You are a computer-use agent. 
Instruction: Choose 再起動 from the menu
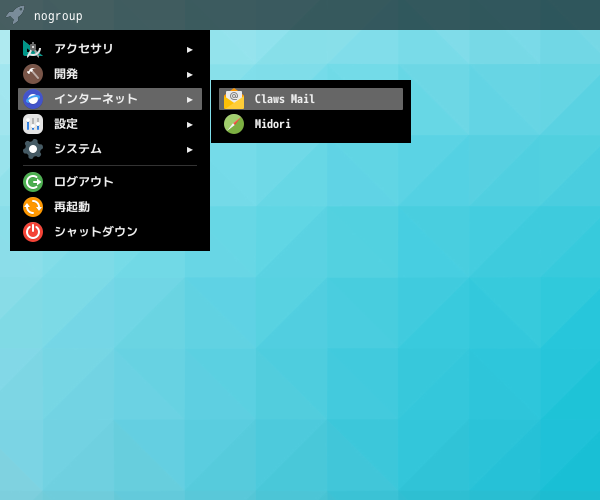point(110,207)
